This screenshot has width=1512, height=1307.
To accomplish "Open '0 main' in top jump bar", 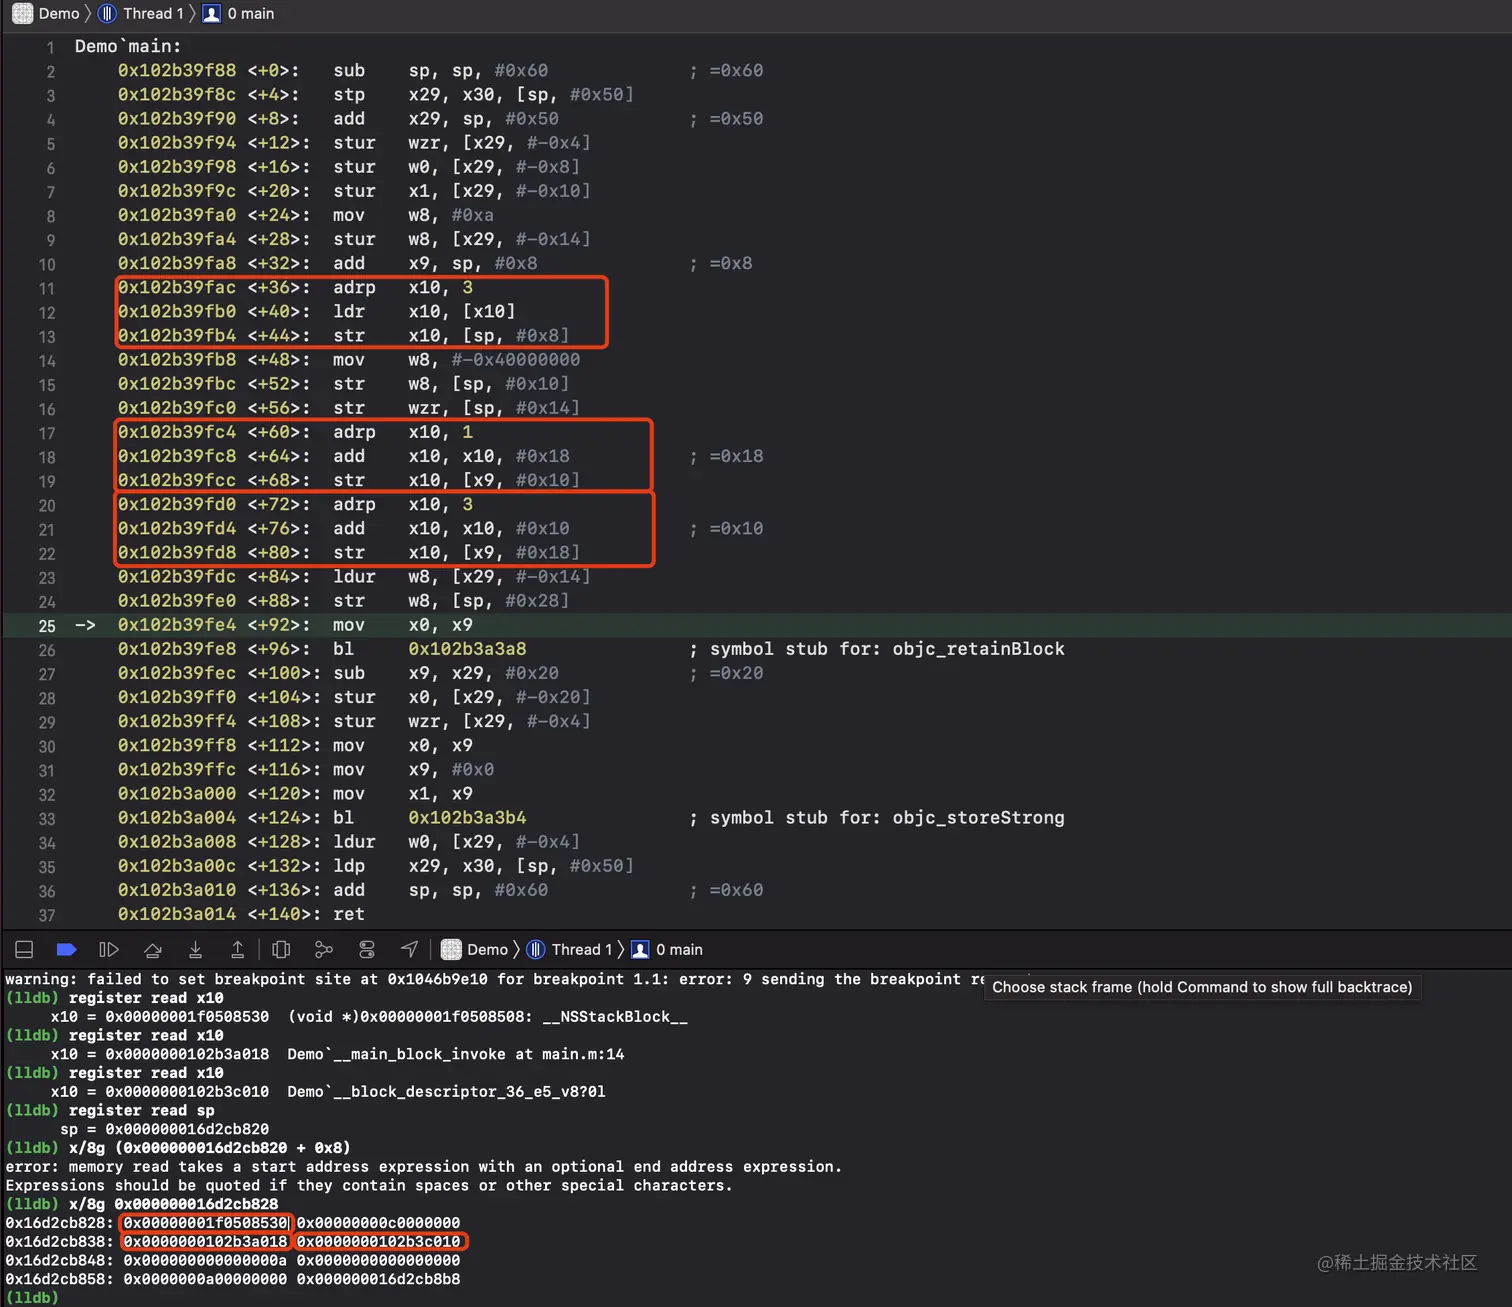I will click(x=251, y=13).
